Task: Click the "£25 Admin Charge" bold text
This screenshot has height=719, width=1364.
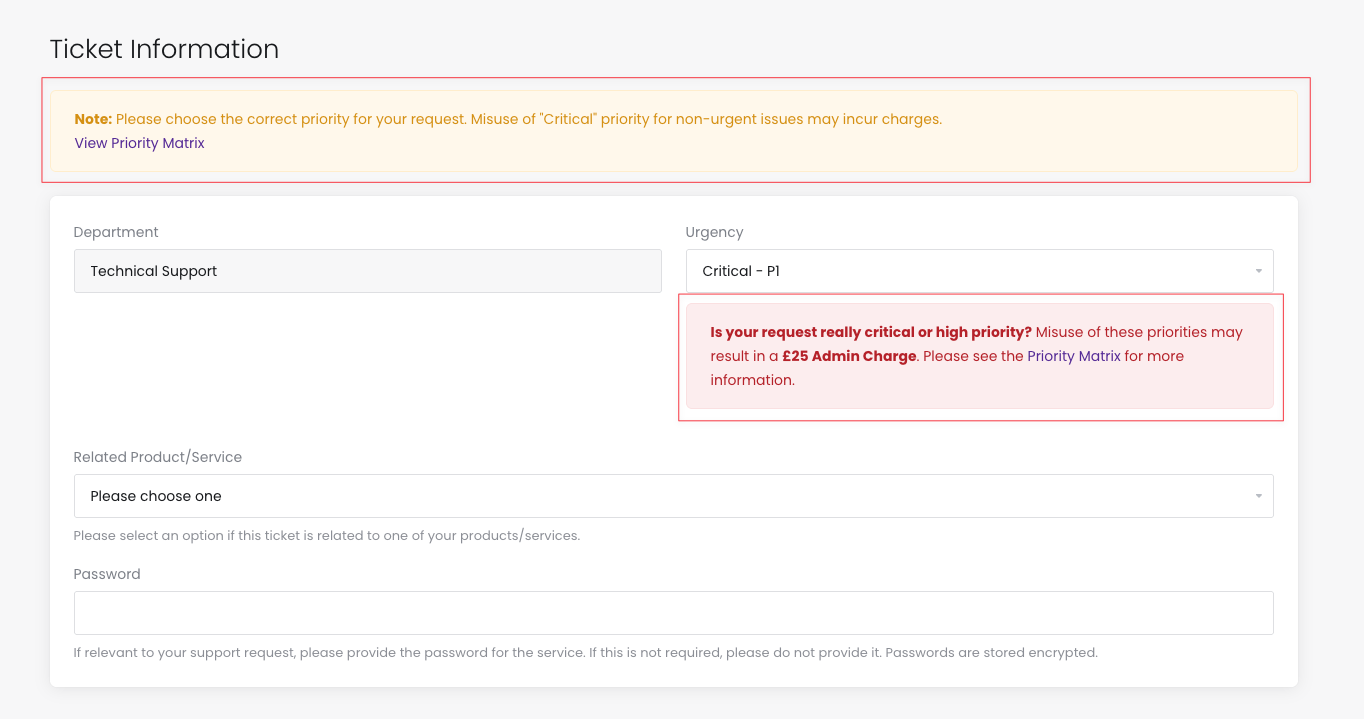Action: pyautogui.click(x=849, y=356)
